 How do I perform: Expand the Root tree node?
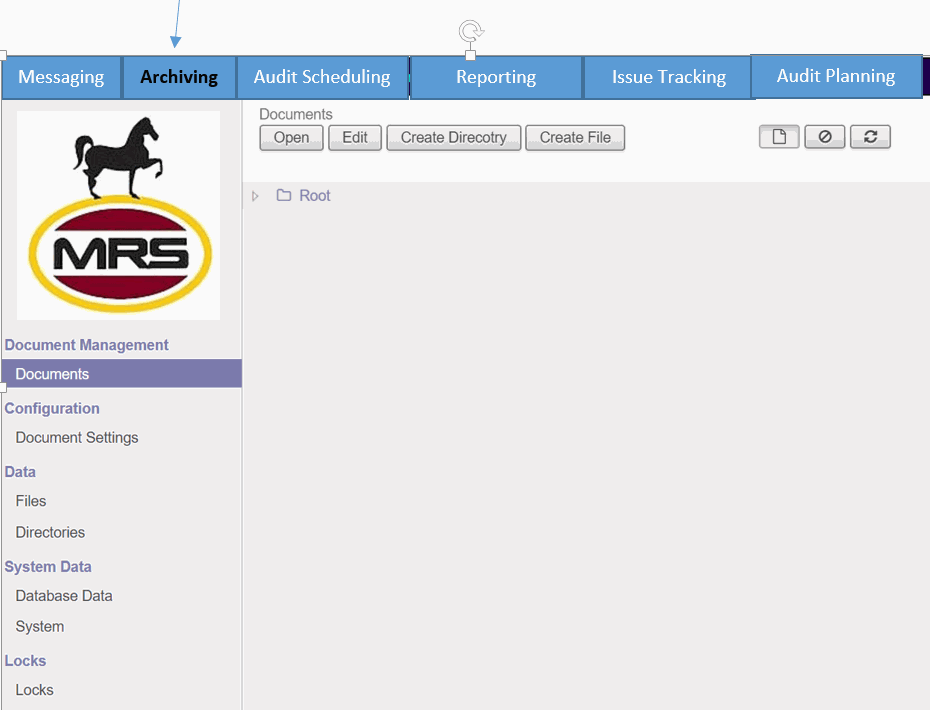click(x=255, y=195)
